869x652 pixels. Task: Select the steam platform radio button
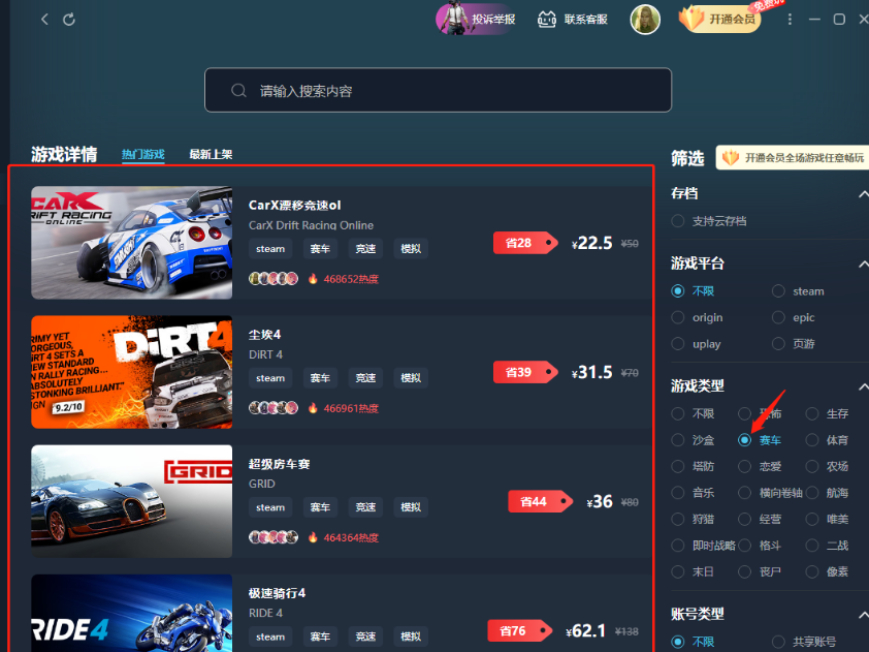coord(778,291)
